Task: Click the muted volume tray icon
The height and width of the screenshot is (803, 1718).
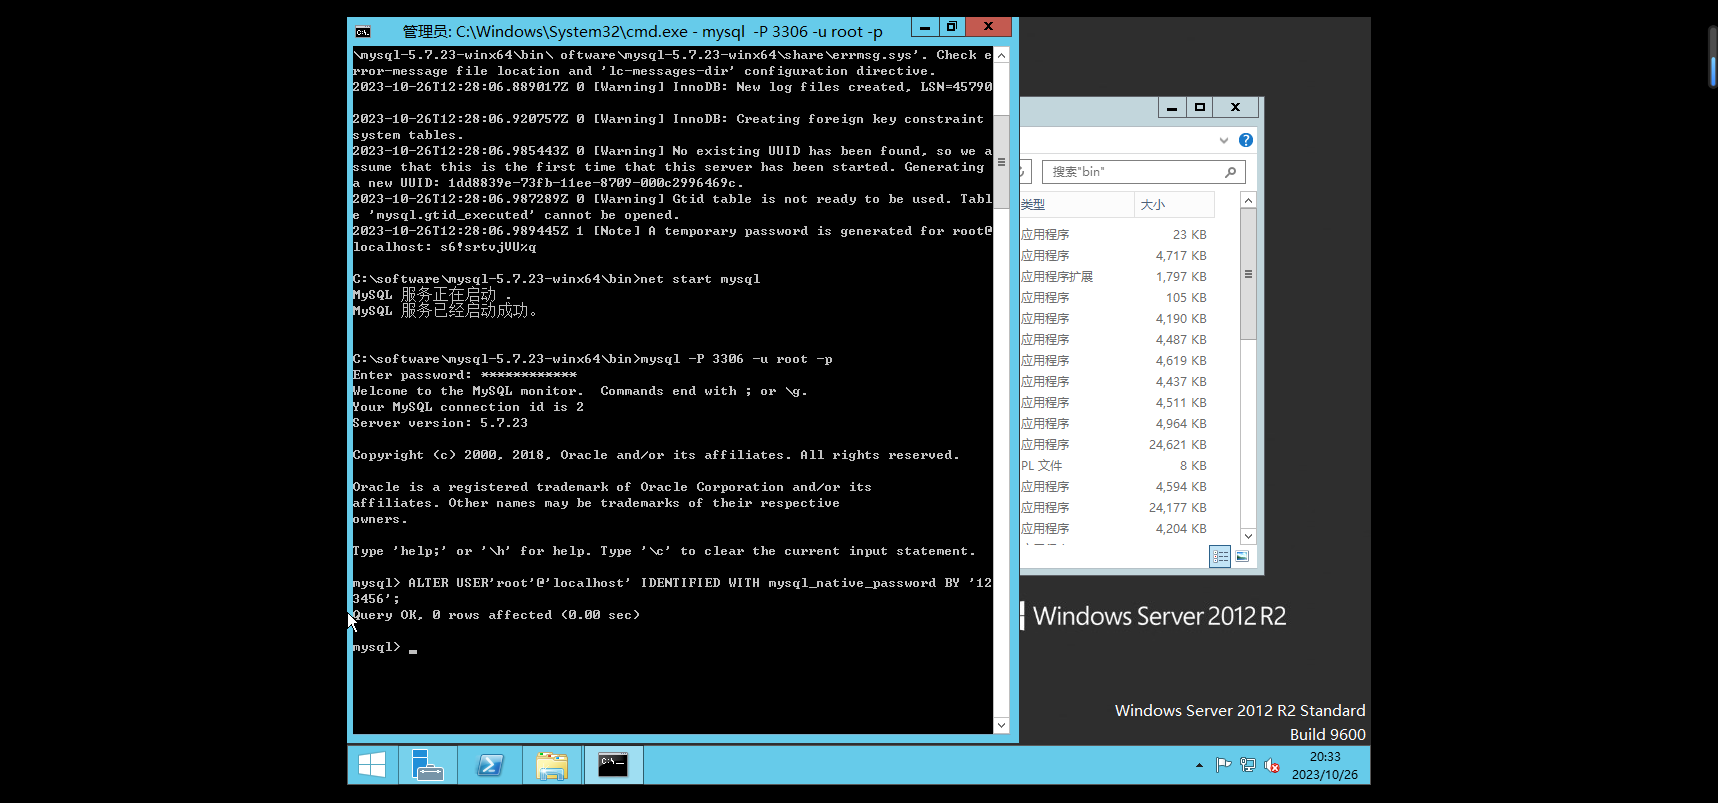Action: point(1272,766)
